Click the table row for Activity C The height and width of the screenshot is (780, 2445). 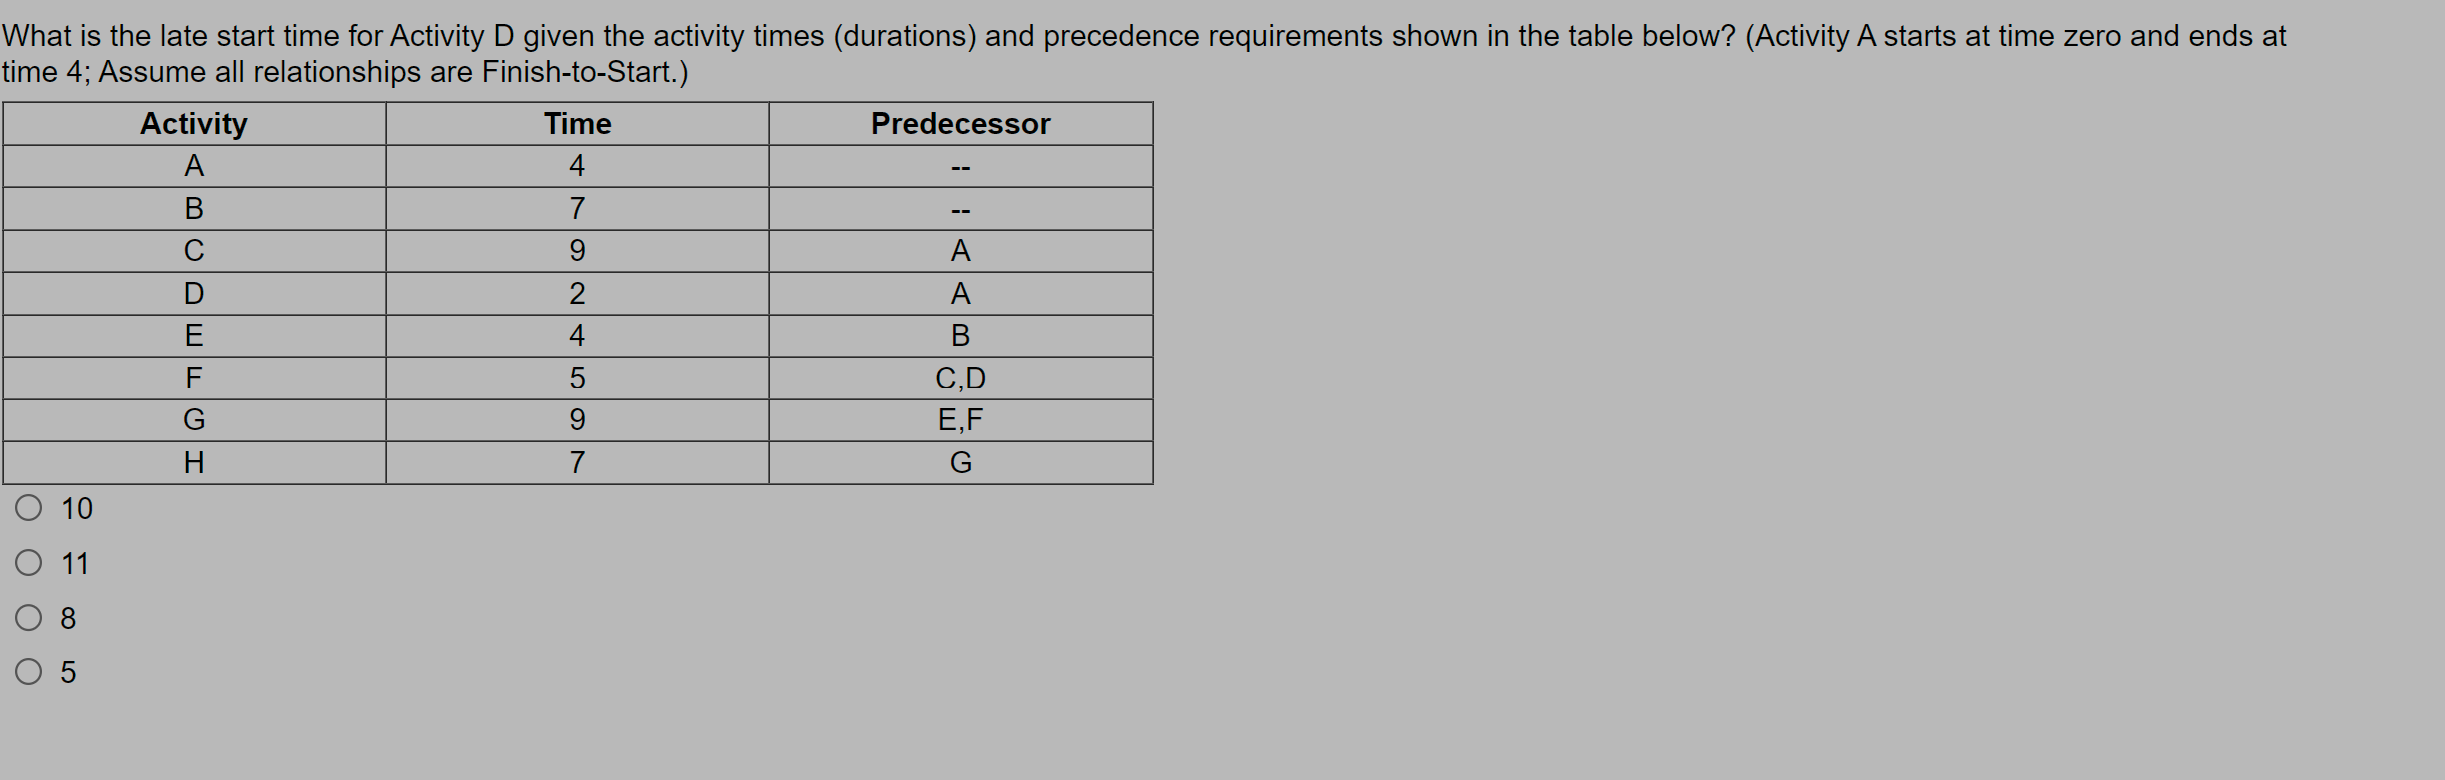(193, 250)
